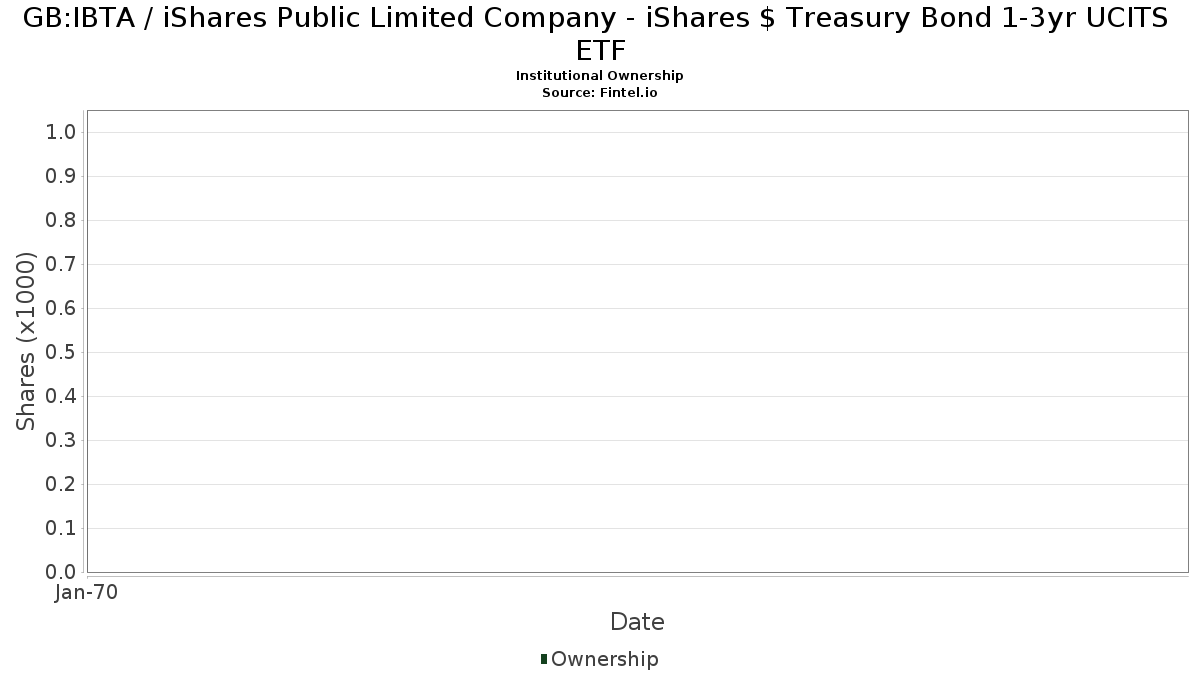Viewport: 1200px width, 675px height.
Task: Click the 0.1 y-axis tick label
Action: tap(62, 529)
